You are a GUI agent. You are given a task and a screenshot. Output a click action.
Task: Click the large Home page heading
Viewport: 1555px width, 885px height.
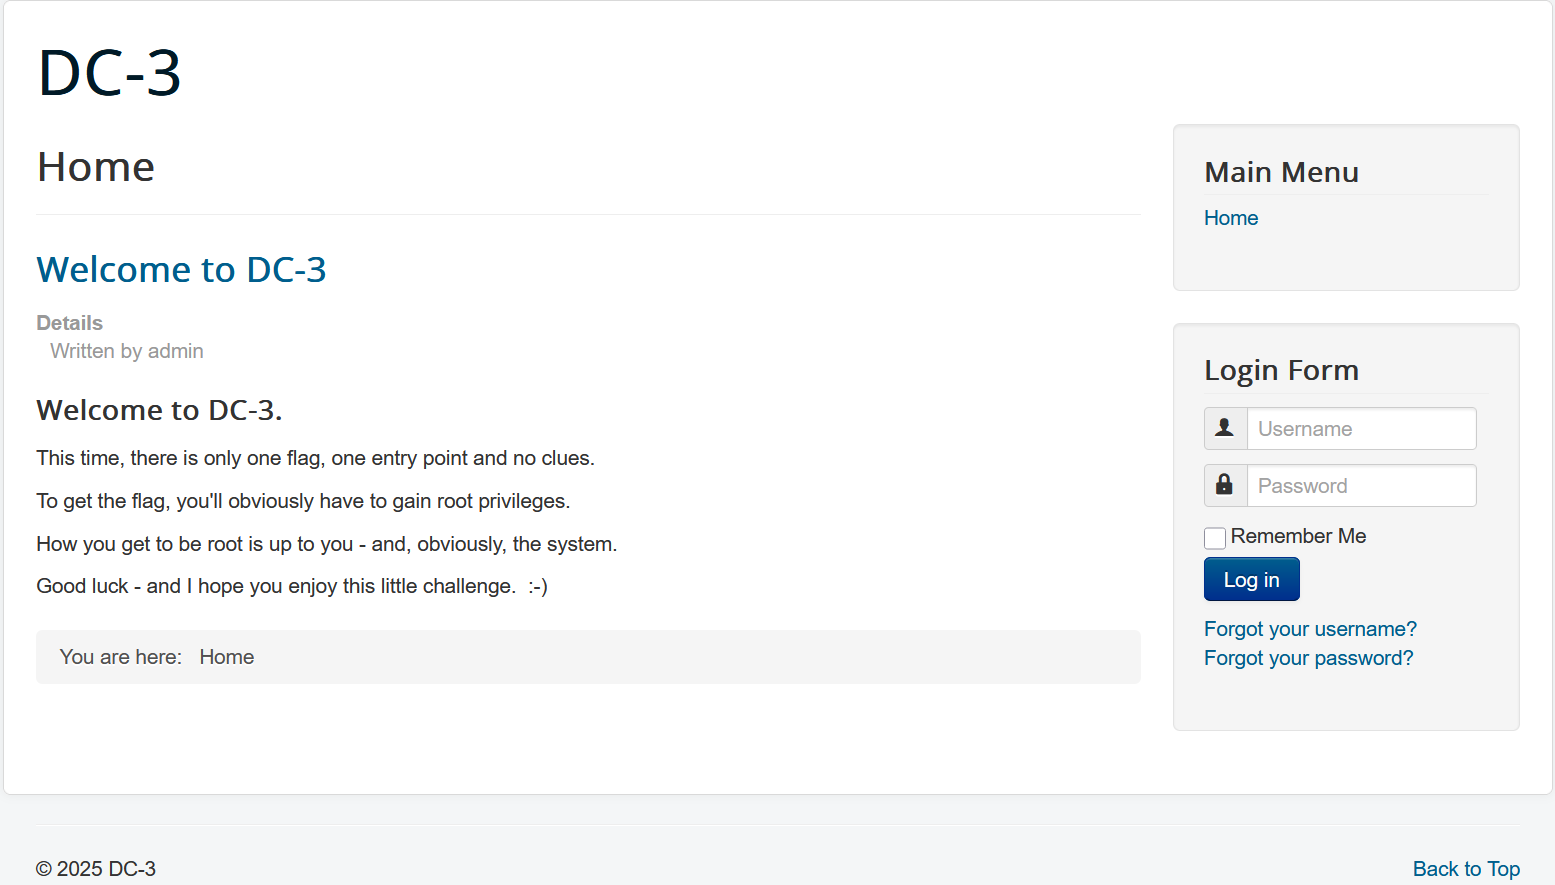(96, 167)
